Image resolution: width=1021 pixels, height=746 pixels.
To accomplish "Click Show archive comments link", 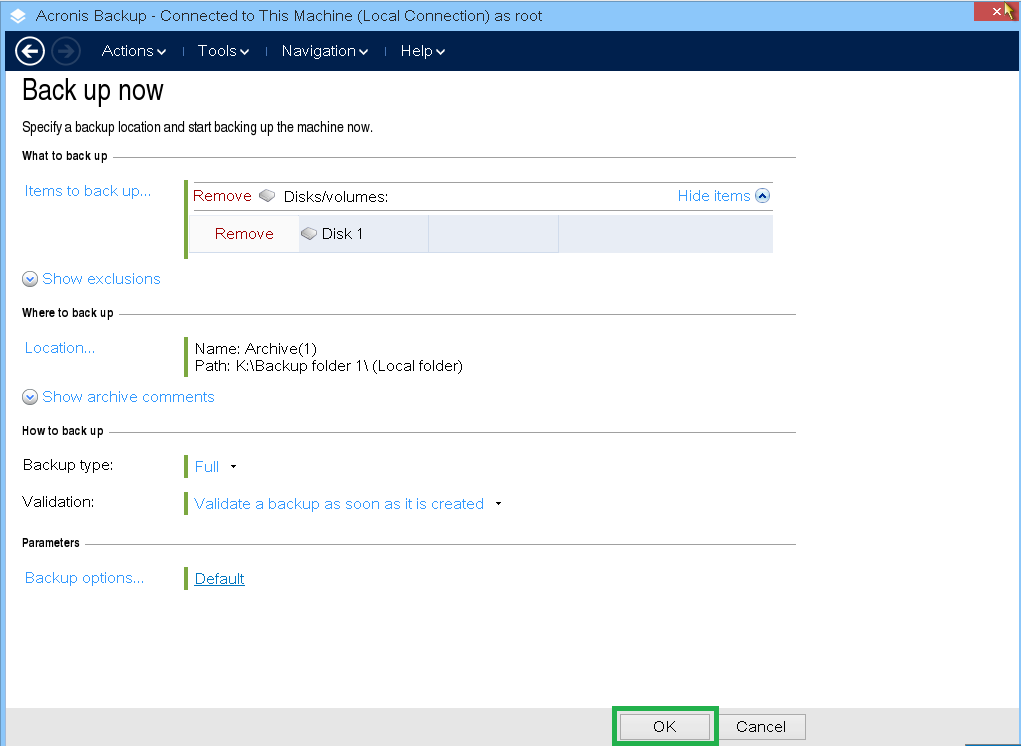I will (128, 397).
